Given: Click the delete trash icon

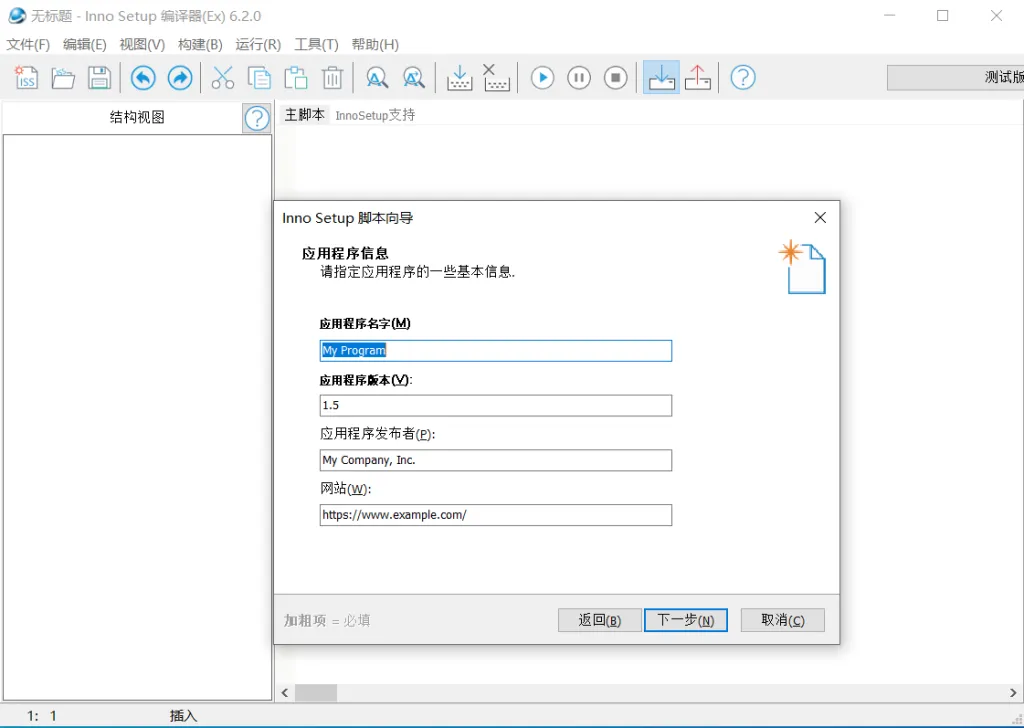Looking at the screenshot, I should pyautogui.click(x=332, y=78).
